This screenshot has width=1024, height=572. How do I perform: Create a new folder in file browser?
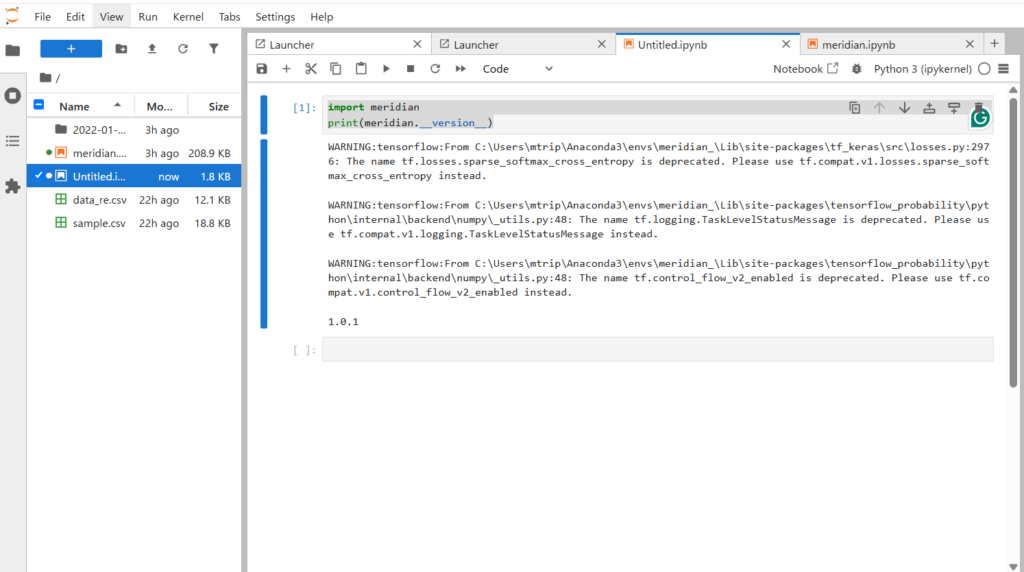(x=121, y=49)
